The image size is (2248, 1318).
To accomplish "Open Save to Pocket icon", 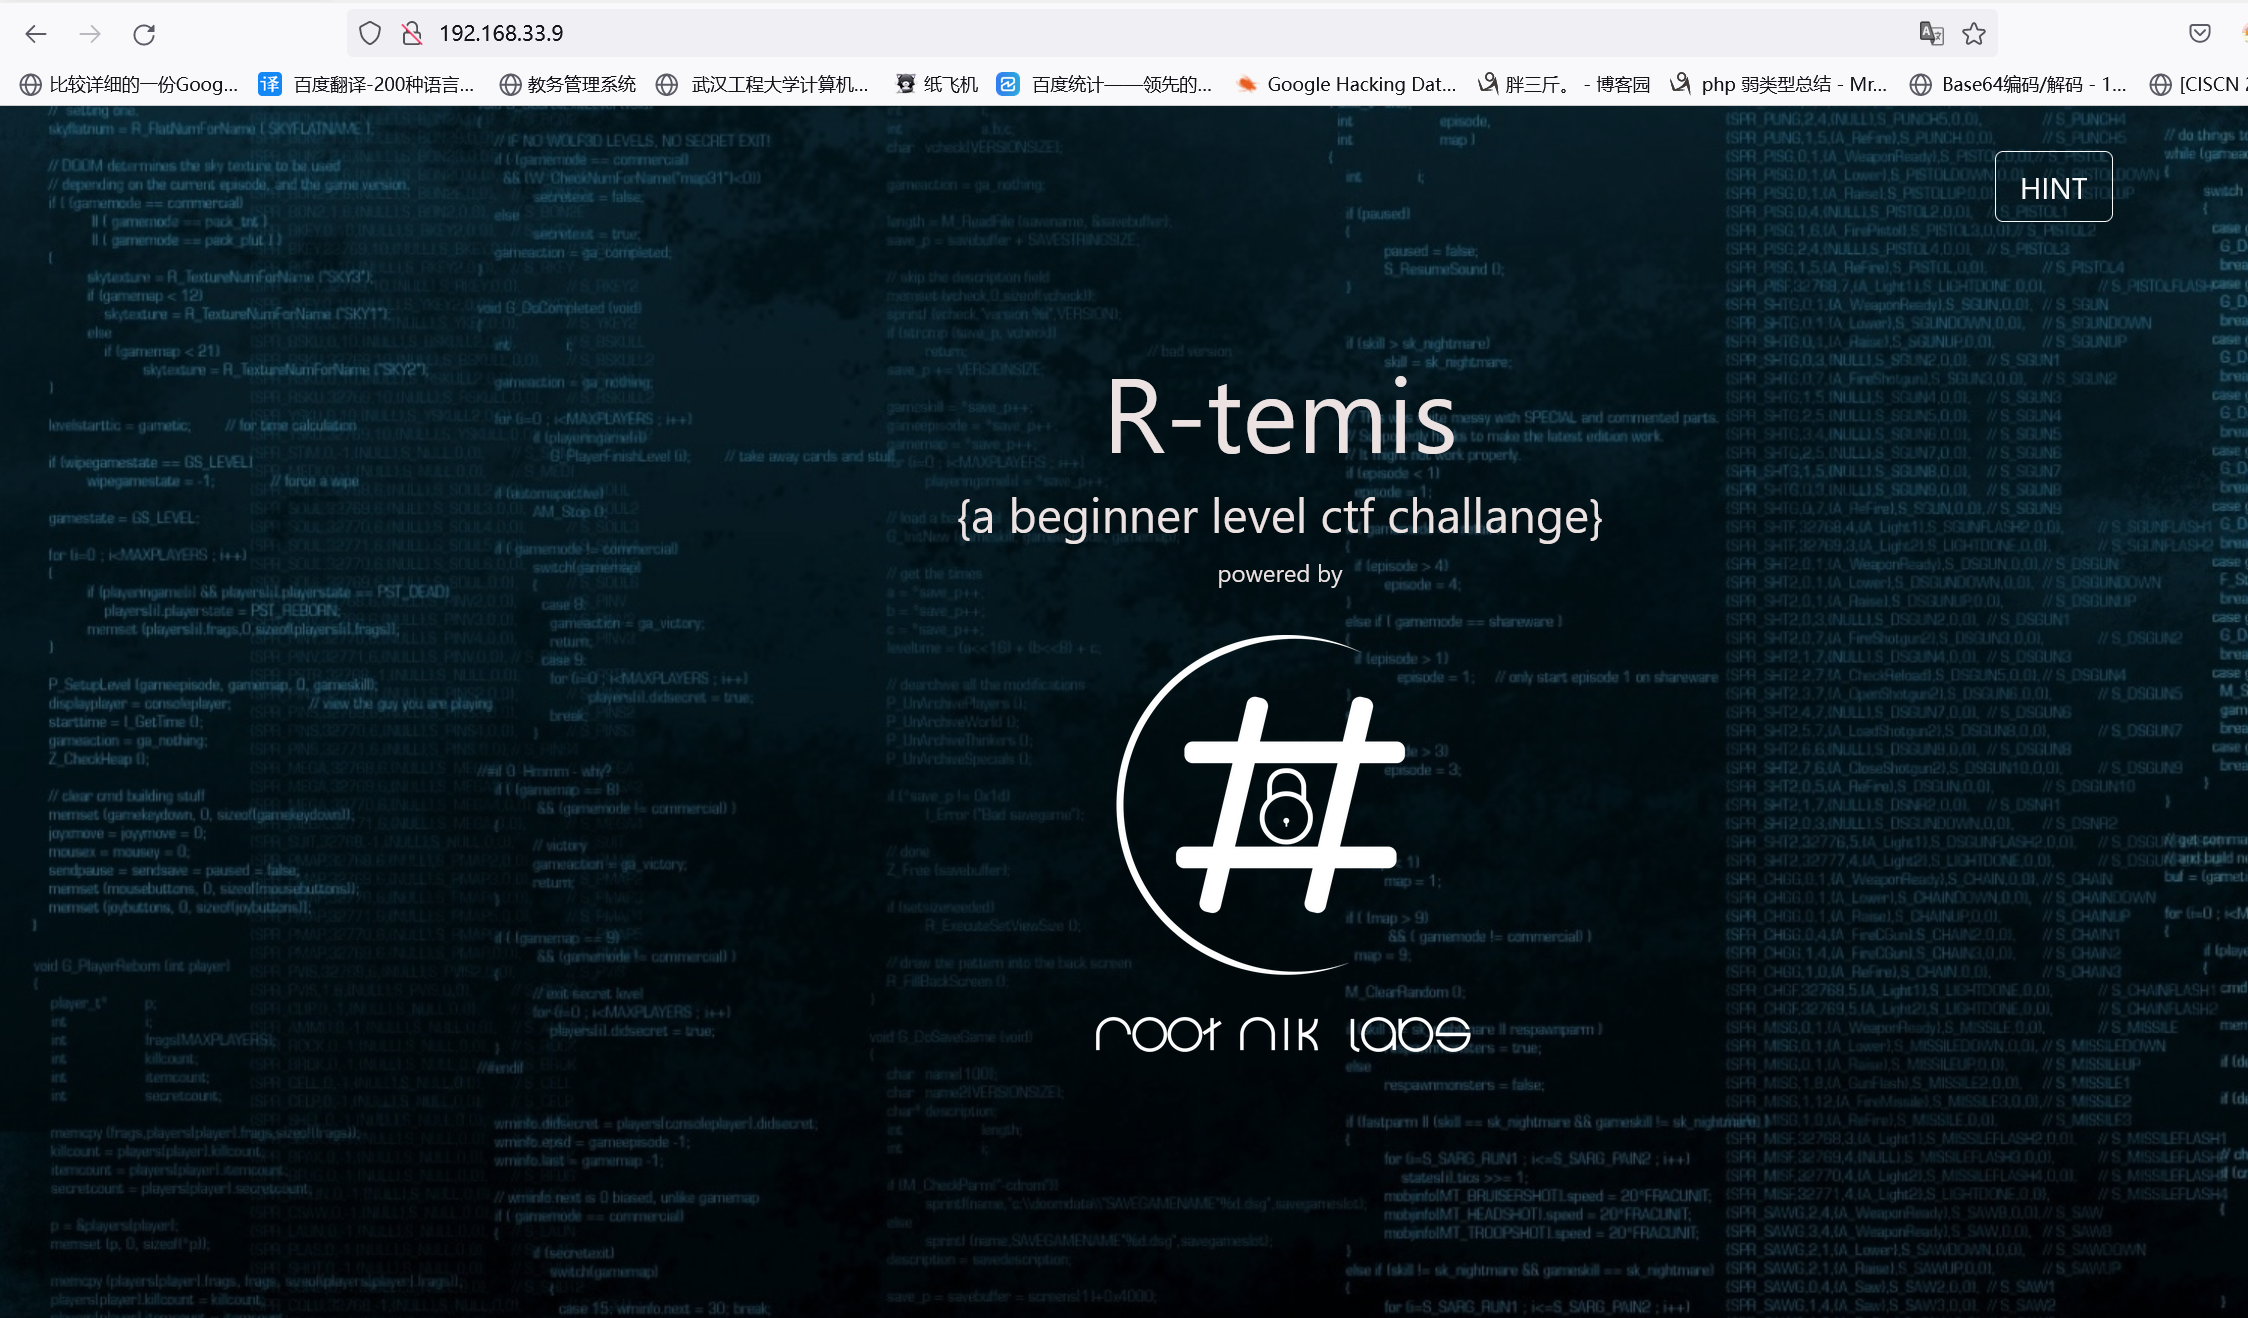I will [x=2199, y=34].
